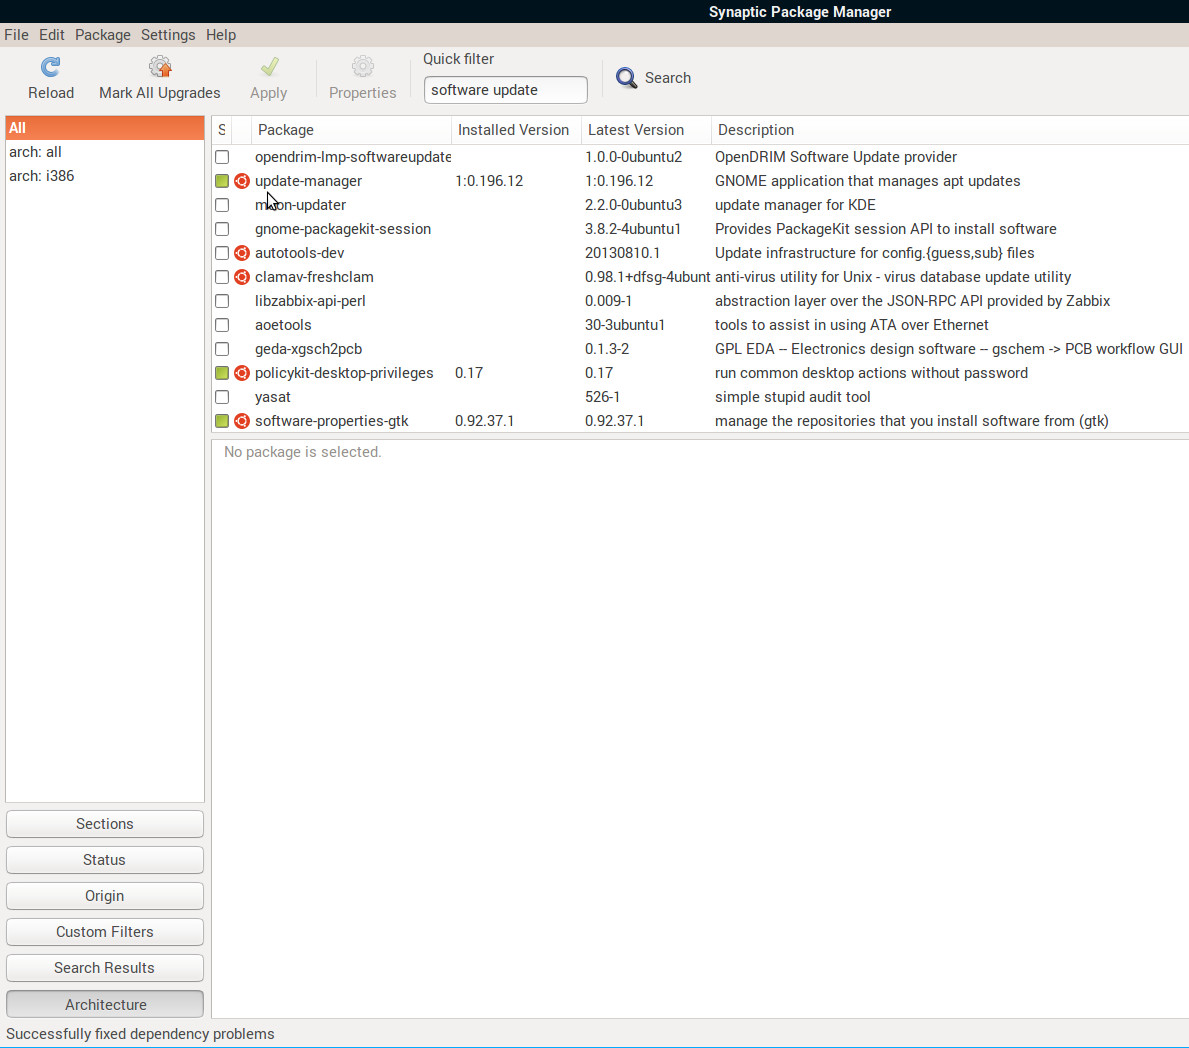Click the installed version '0.17' of policykit-desktop-privileges
This screenshot has width=1189, height=1048.
pyautogui.click(x=469, y=373)
